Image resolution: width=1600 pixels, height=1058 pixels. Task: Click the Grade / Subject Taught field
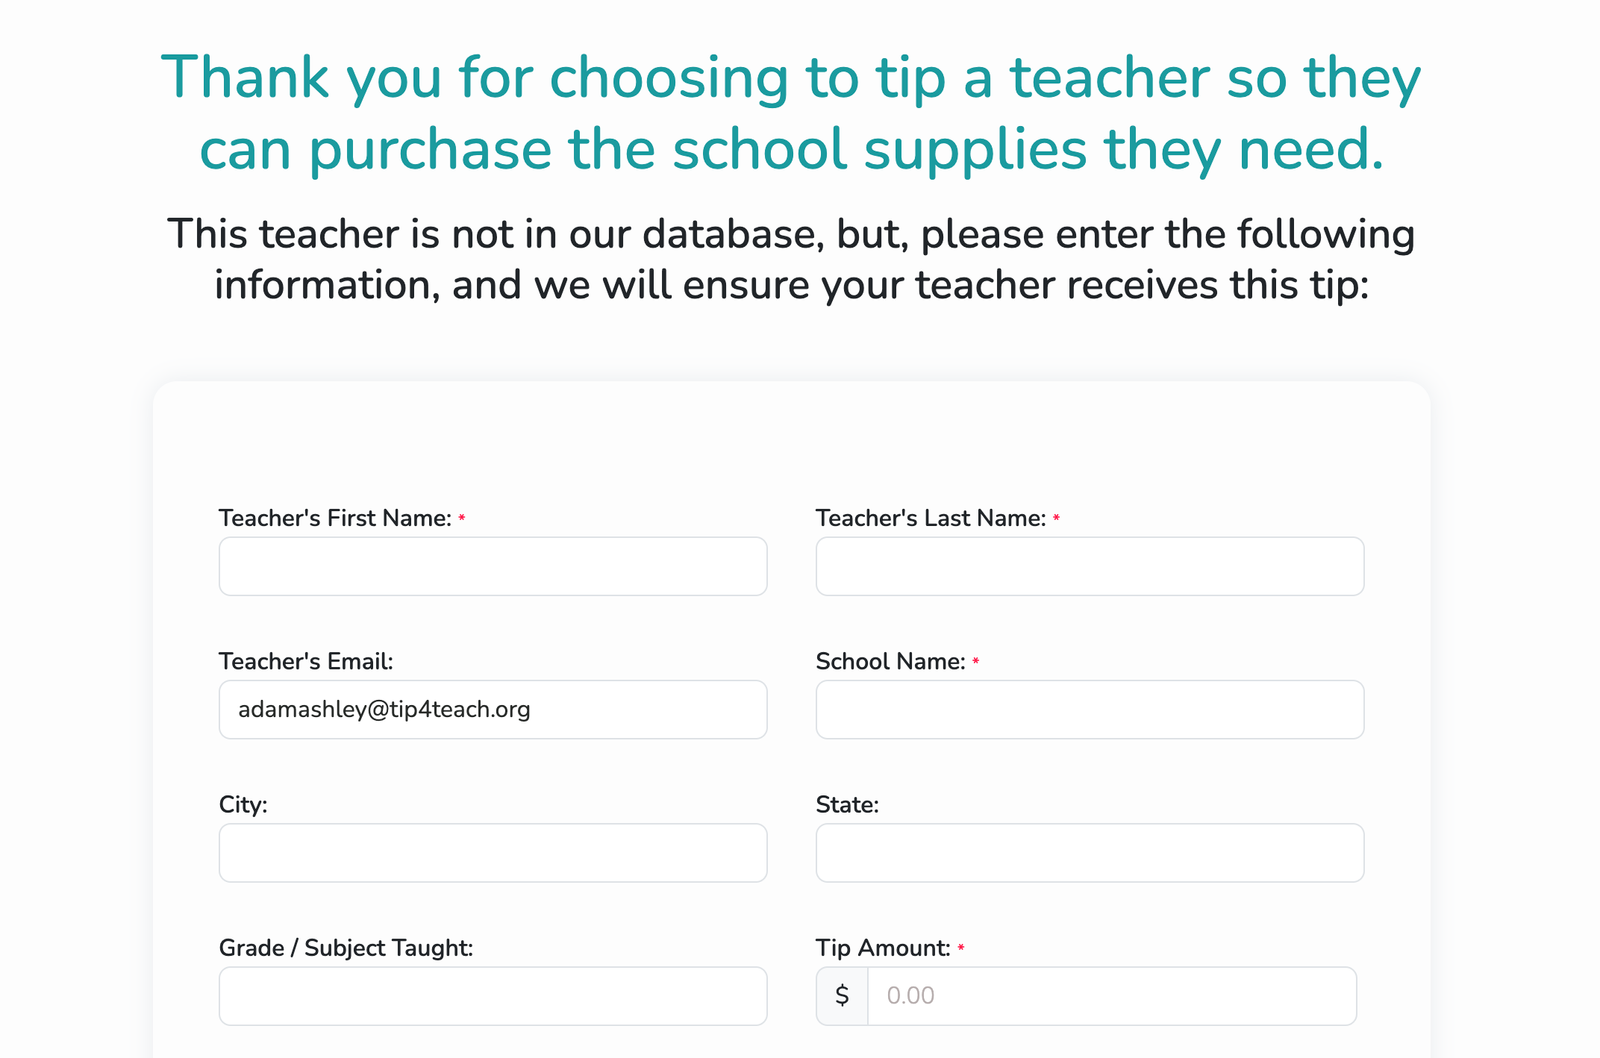(x=493, y=996)
